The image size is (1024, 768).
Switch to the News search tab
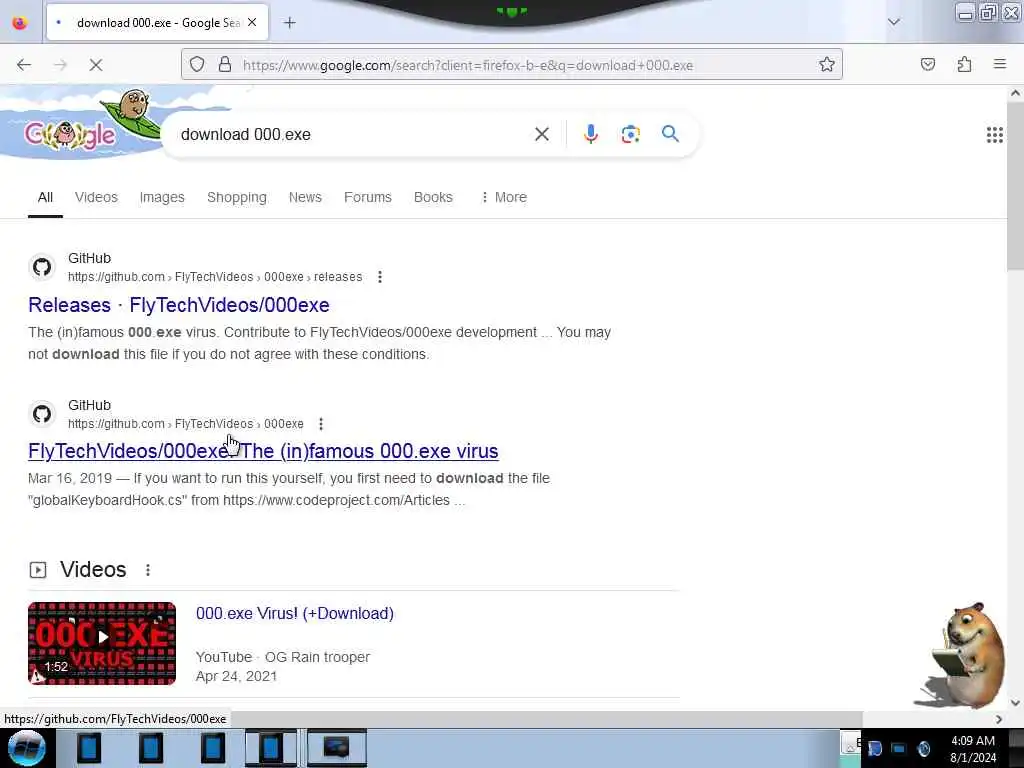pyautogui.click(x=305, y=197)
